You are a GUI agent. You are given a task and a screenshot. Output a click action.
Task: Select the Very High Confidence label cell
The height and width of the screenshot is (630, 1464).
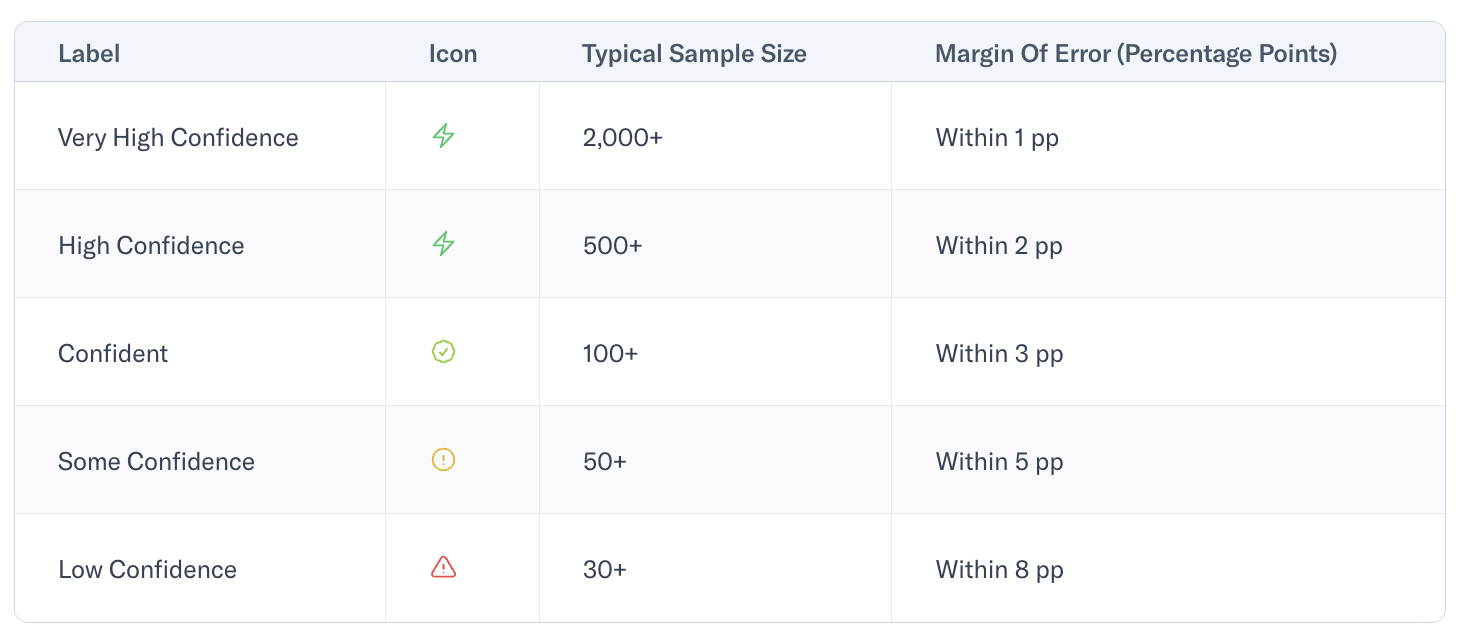tap(200, 136)
